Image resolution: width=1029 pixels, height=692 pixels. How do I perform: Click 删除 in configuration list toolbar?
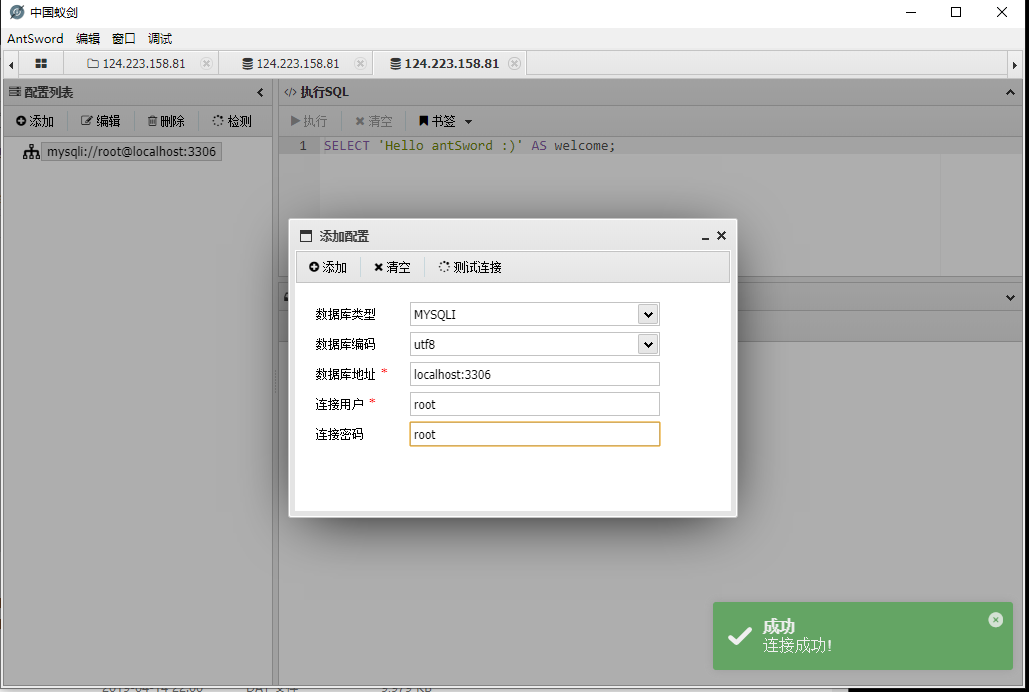point(166,121)
